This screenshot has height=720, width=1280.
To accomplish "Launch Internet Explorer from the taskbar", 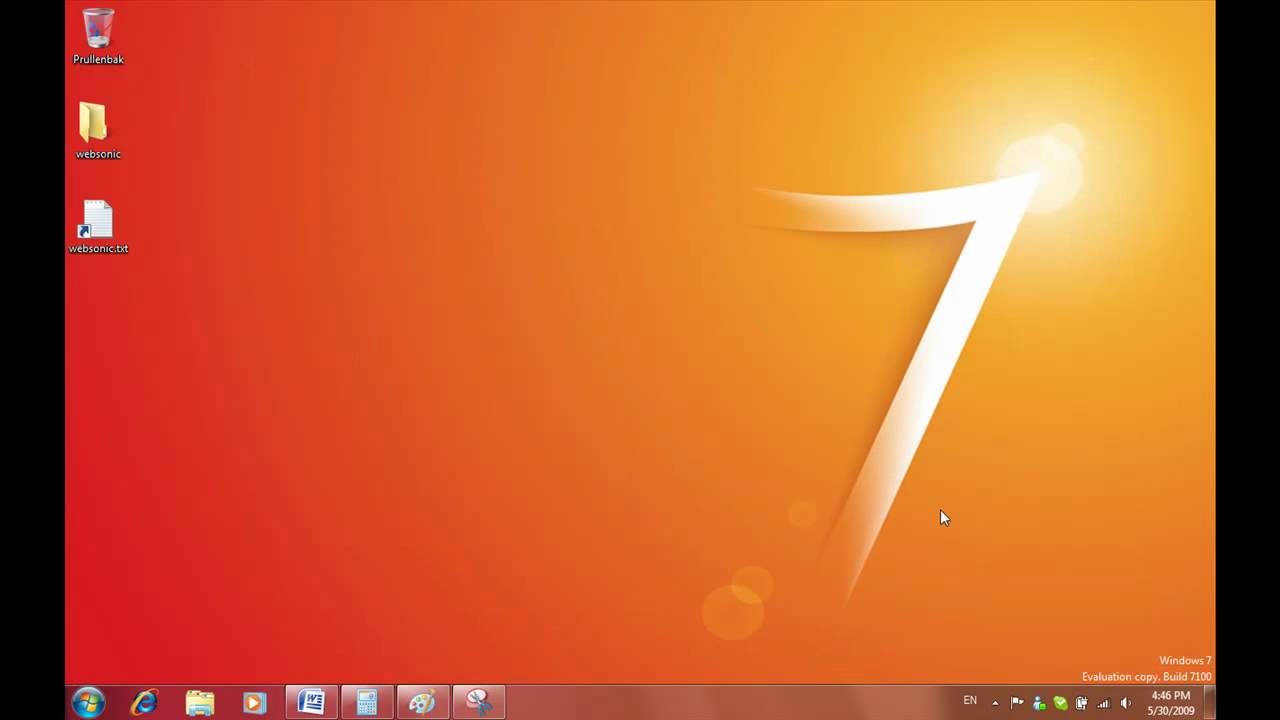I will pyautogui.click(x=144, y=703).
